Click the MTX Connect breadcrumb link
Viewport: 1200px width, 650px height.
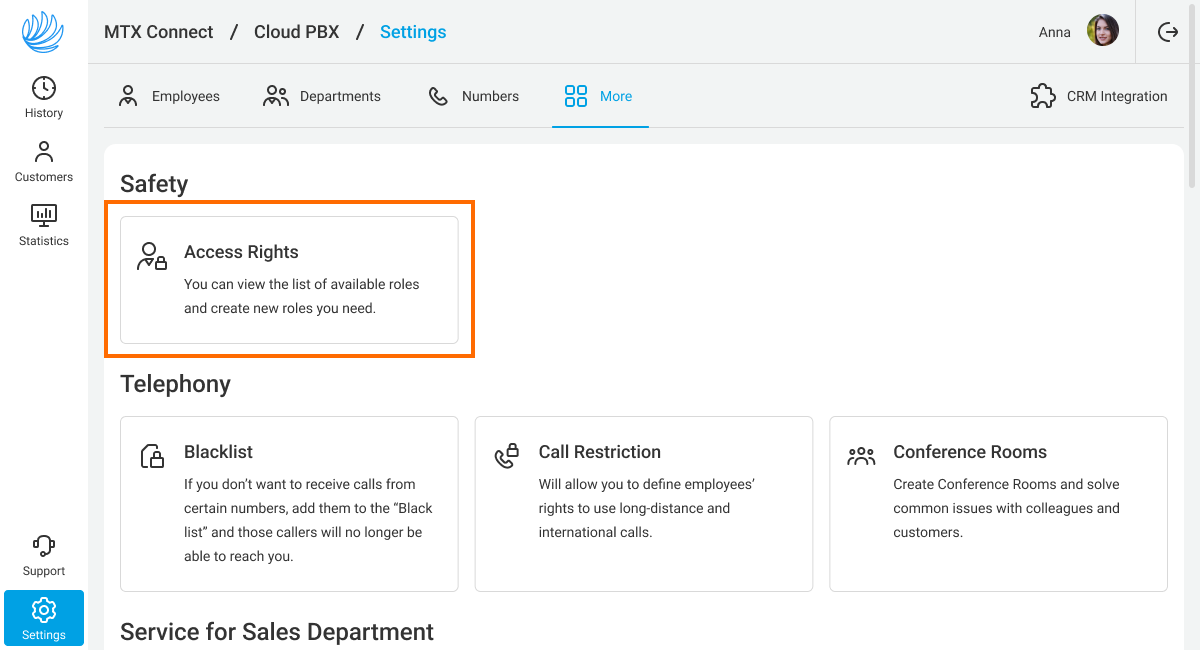point(159,32)
